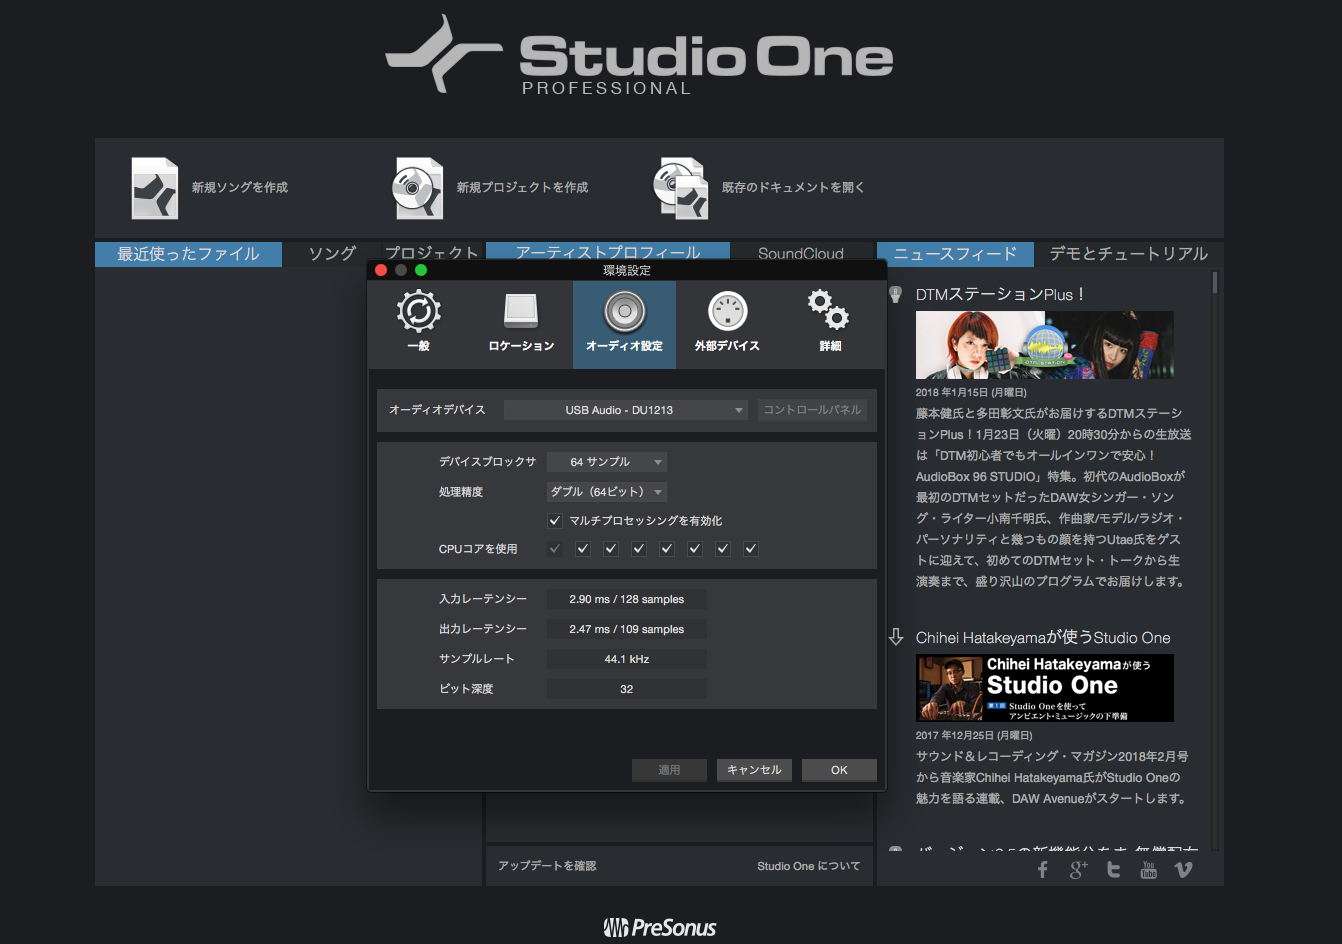The height and width of the screenshot is (944, 1342).
Task: Click bit depth value 32
Action: (x=627, y=689)
